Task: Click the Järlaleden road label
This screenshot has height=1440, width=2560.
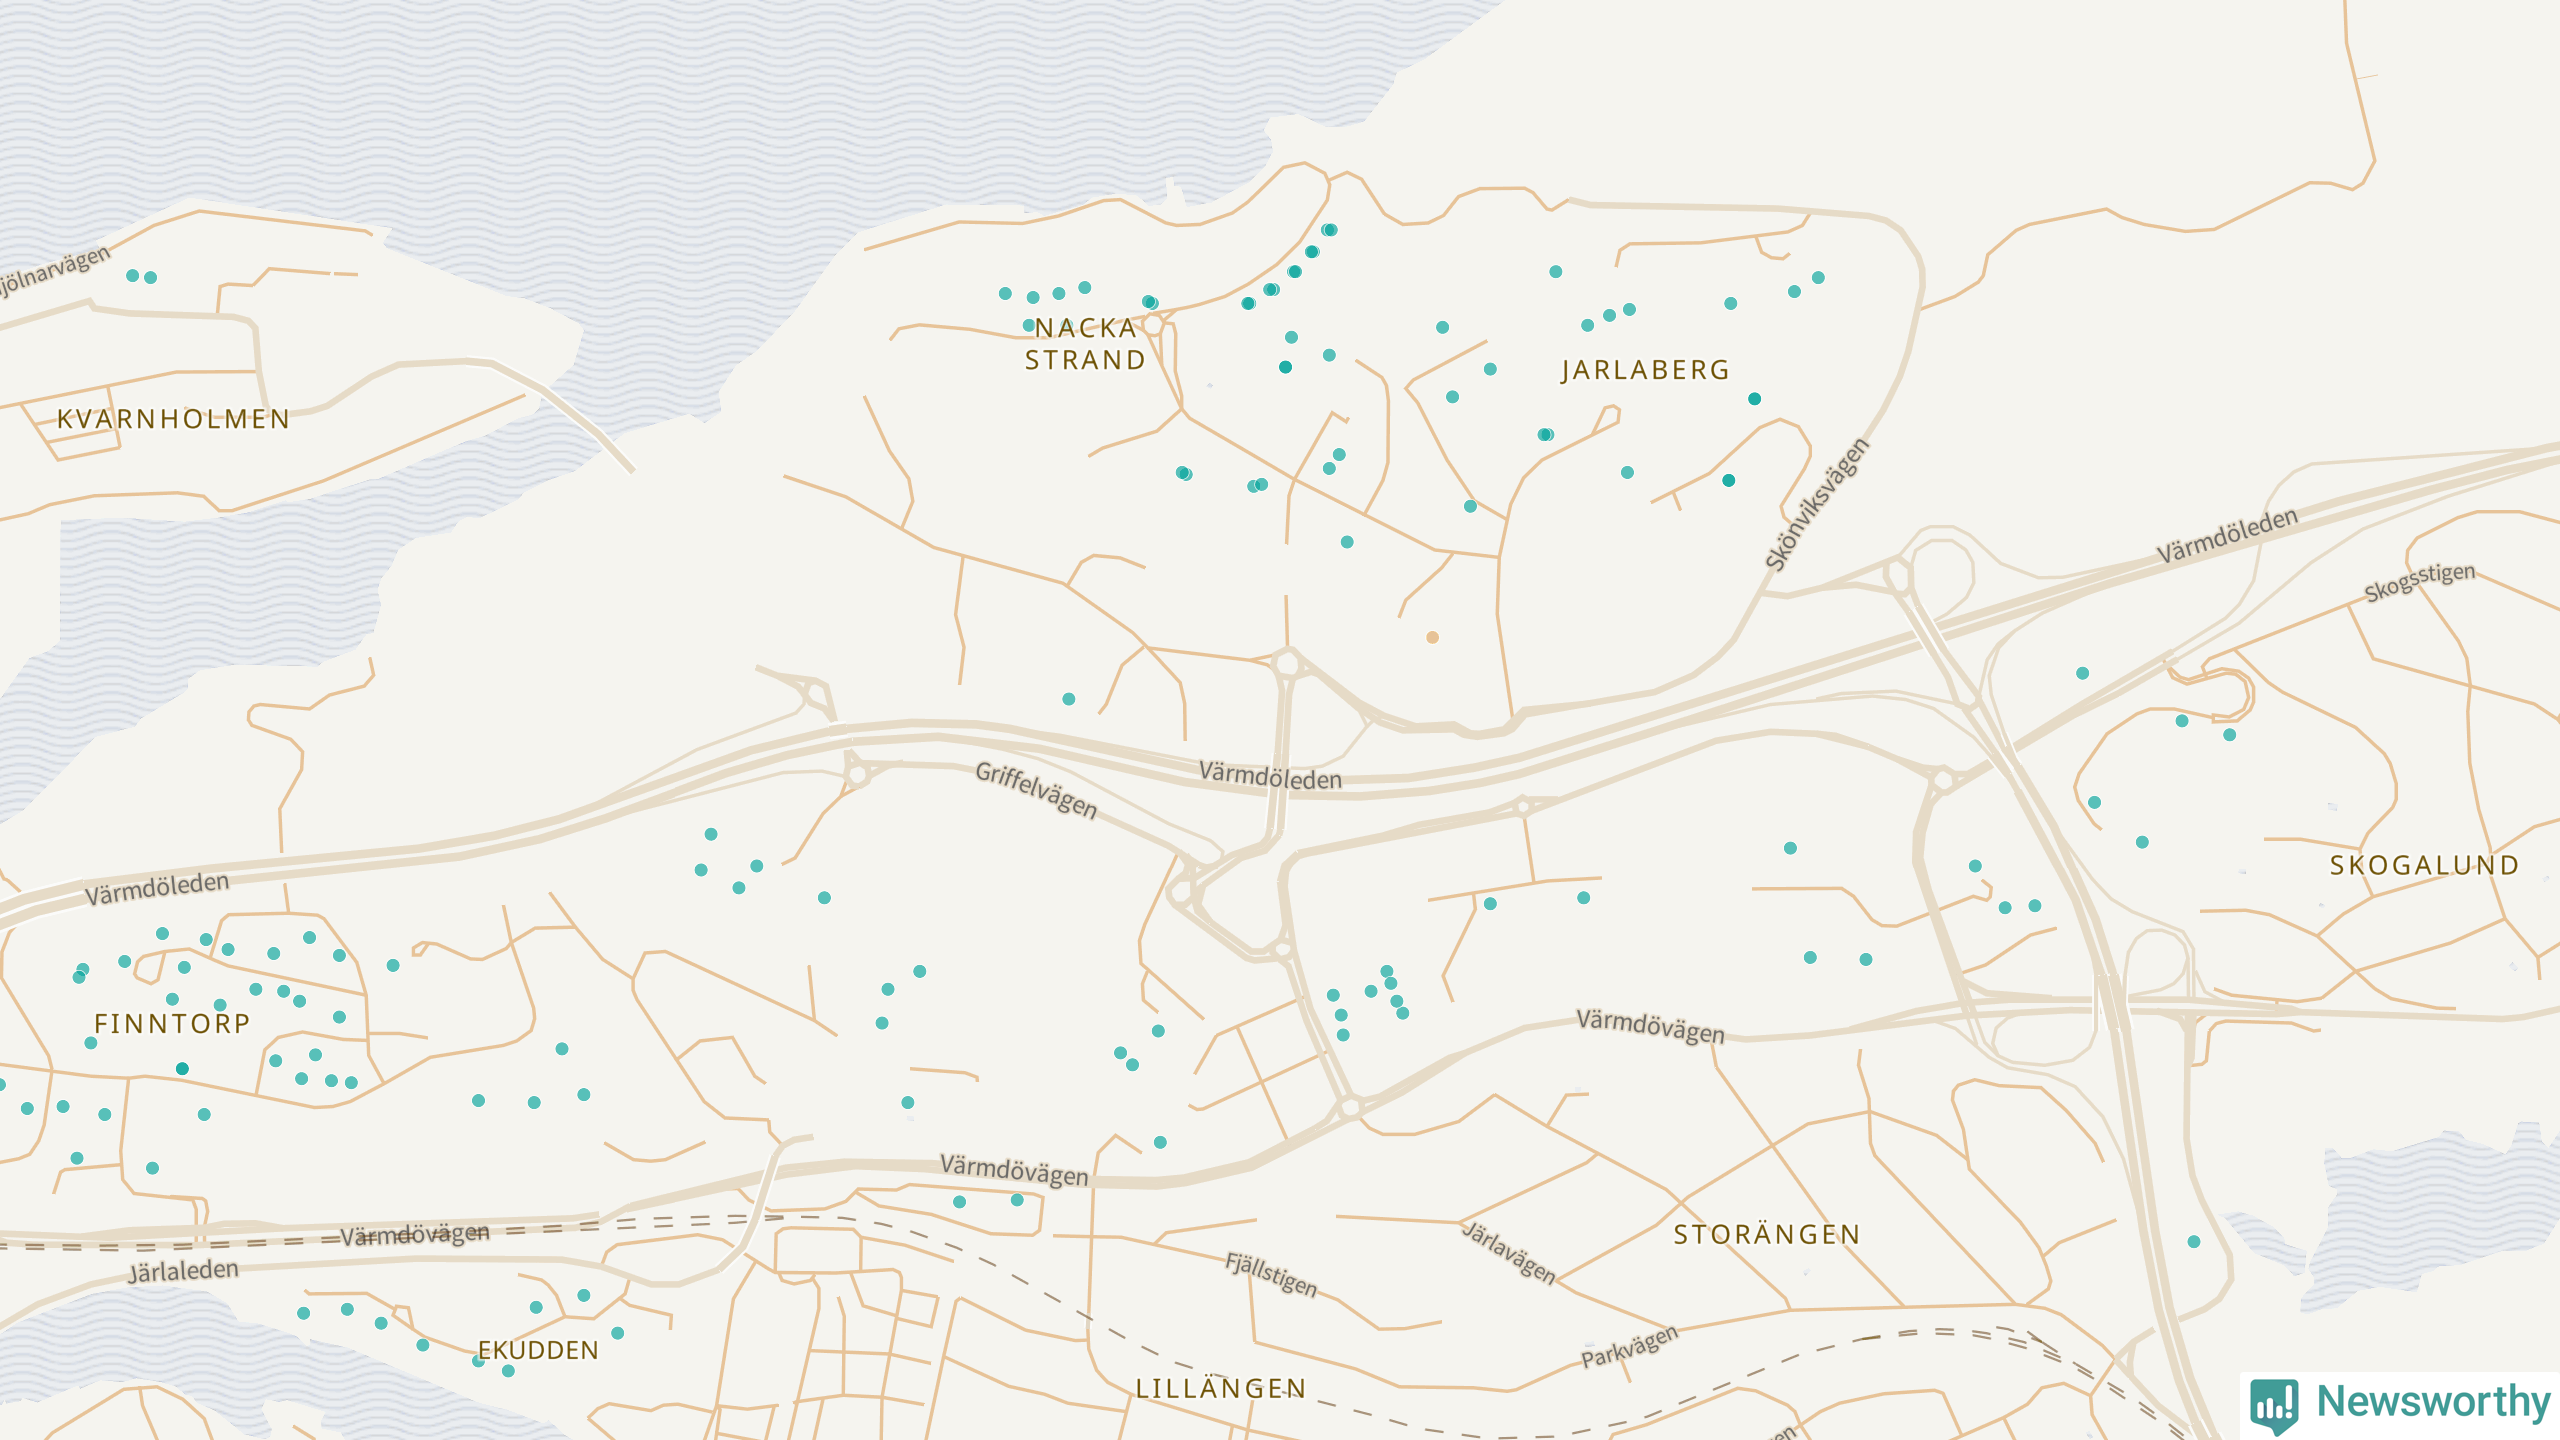Action: pos(183,1270)
